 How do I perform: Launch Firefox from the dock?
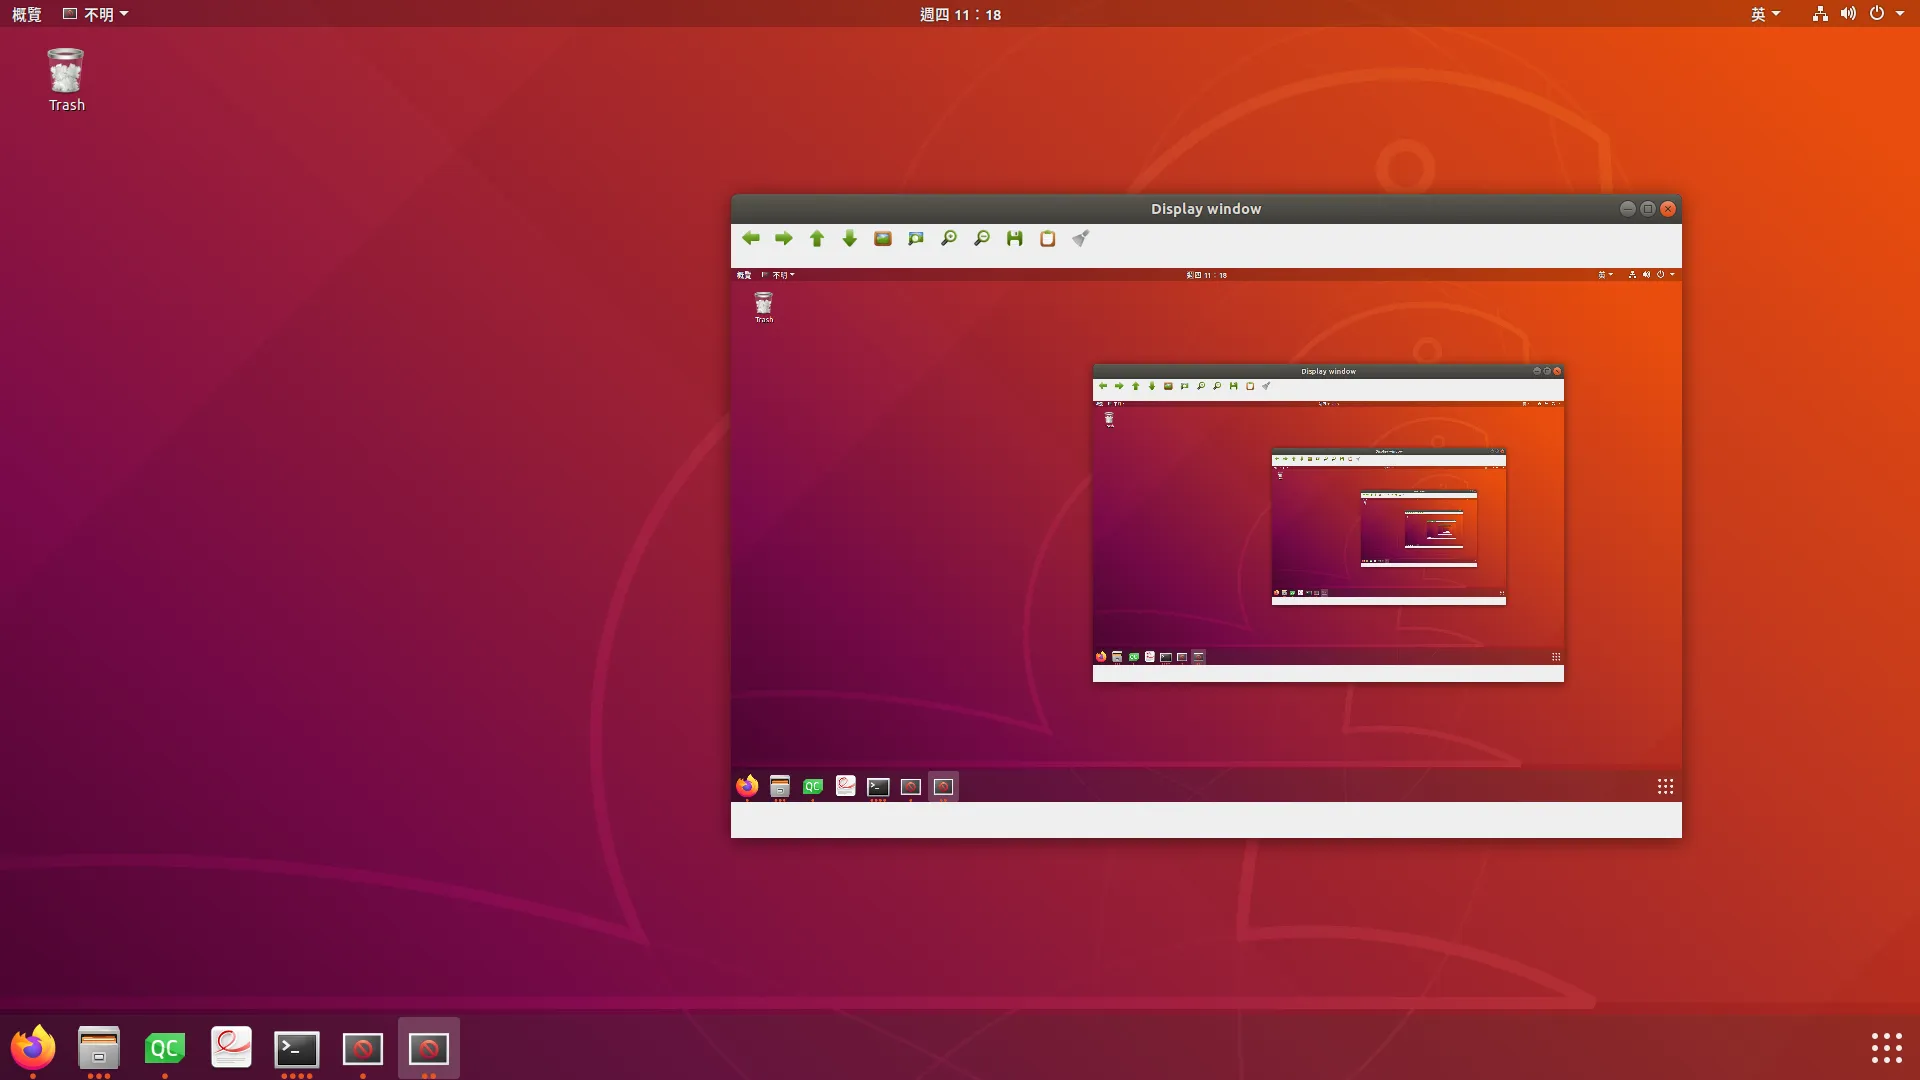click(33, 1048)
